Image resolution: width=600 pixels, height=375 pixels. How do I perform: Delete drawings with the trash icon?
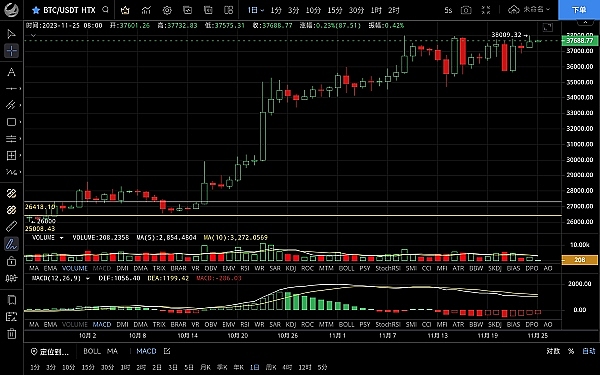click(11, 333)
